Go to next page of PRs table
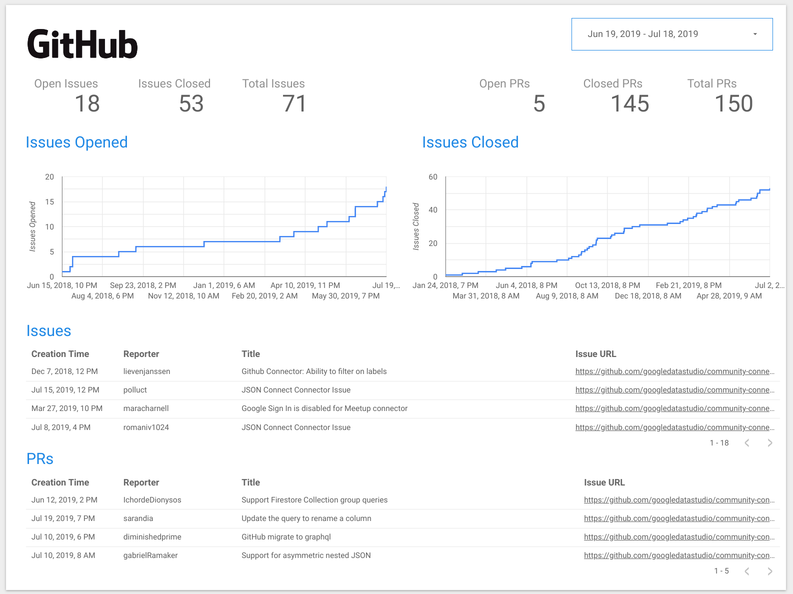The height and width of the screenshot is (594, 793). 770,571
